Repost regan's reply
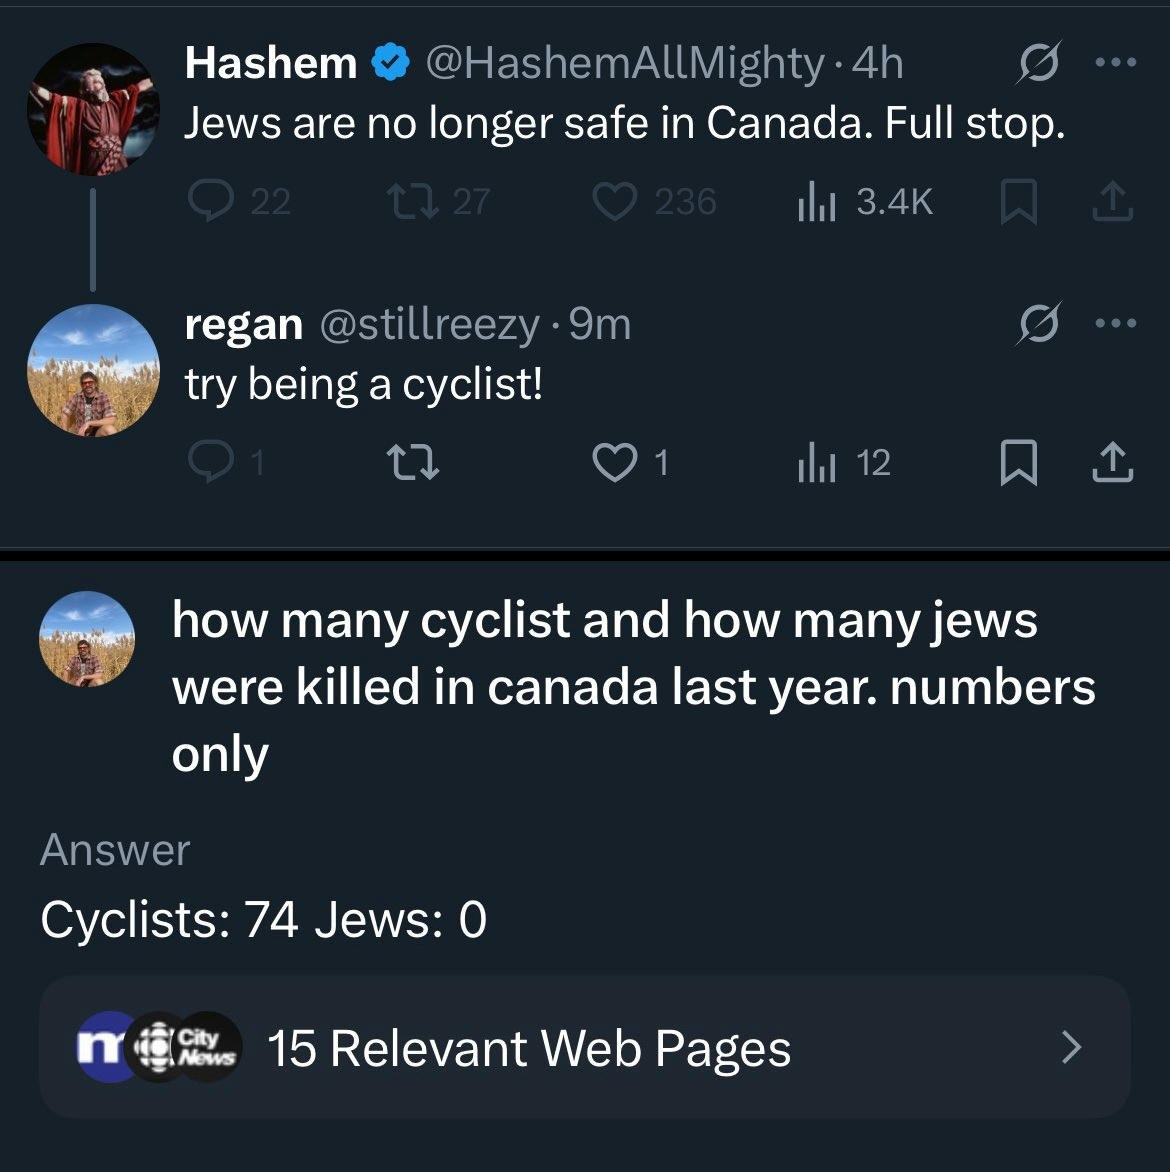This screenshot has width=1170, height=1172. (412, 463)
